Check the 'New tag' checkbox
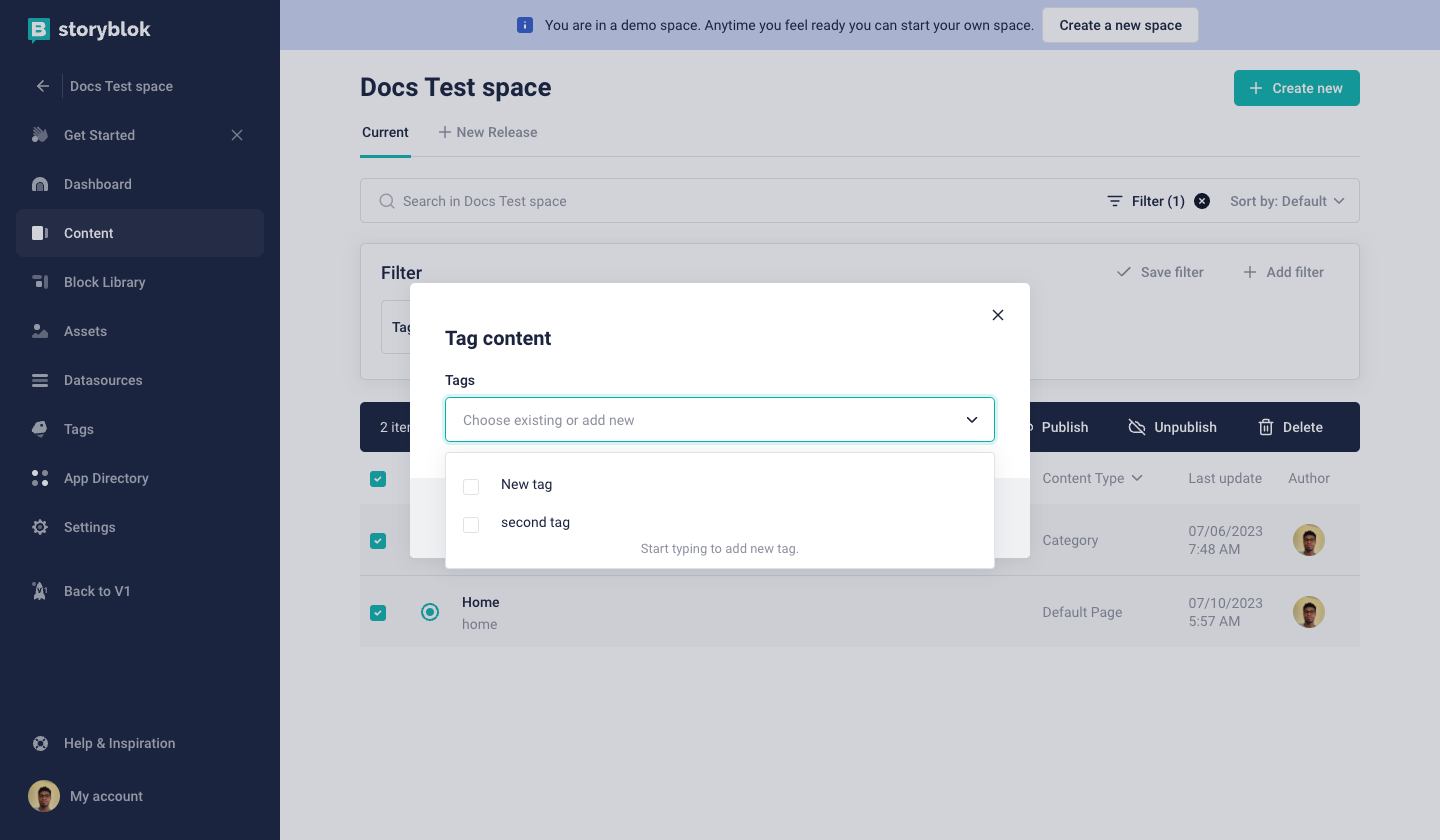 pyautogui.click(x=471, y=486)
